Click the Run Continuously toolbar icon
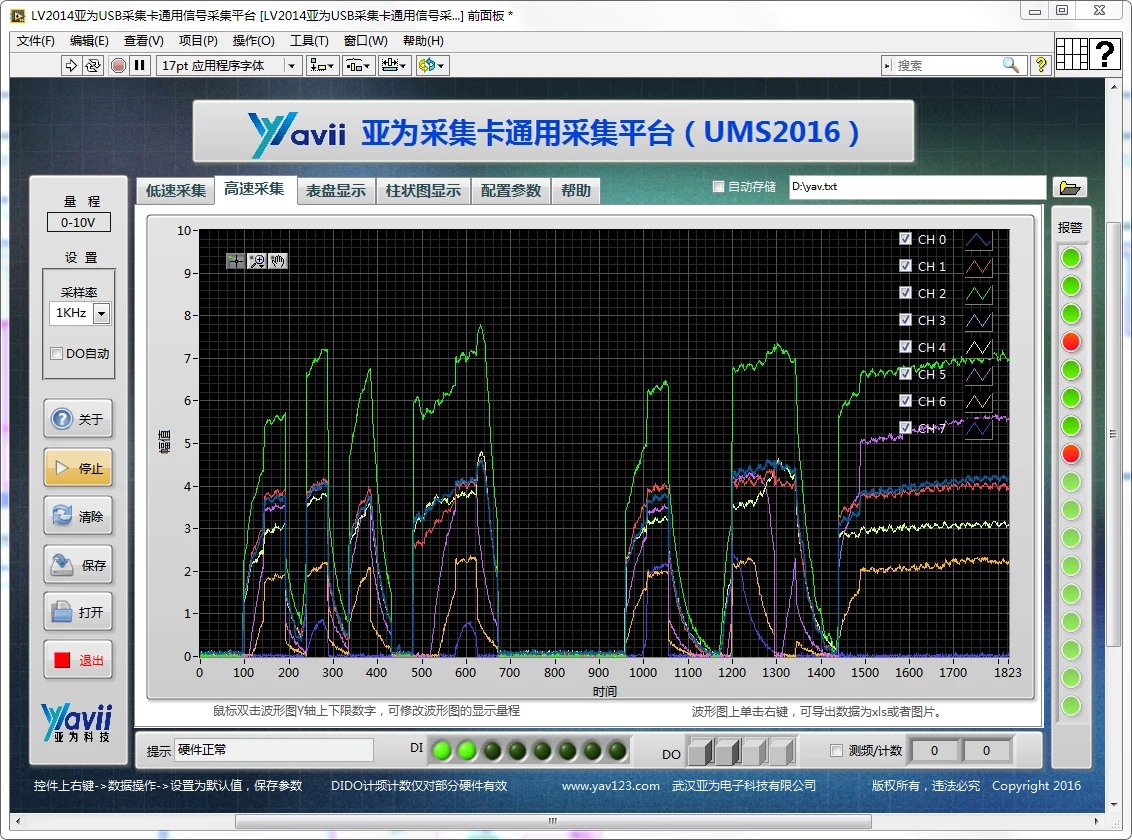The image size is (1132, 840). [x=92, y=66]
